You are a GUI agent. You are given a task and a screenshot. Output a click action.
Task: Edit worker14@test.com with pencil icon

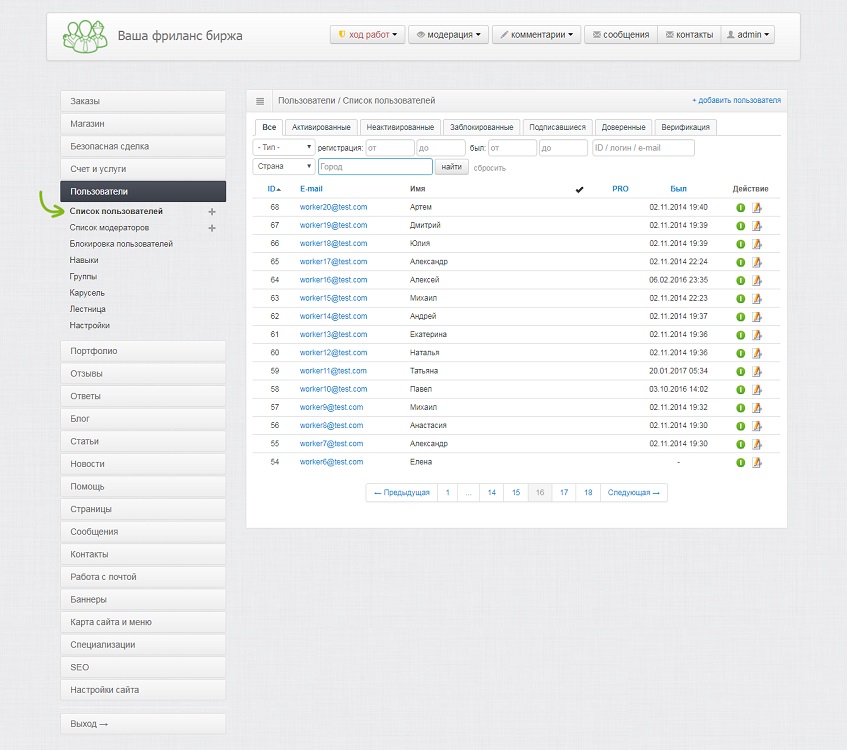pyautogui.click(x=757, y=317)
